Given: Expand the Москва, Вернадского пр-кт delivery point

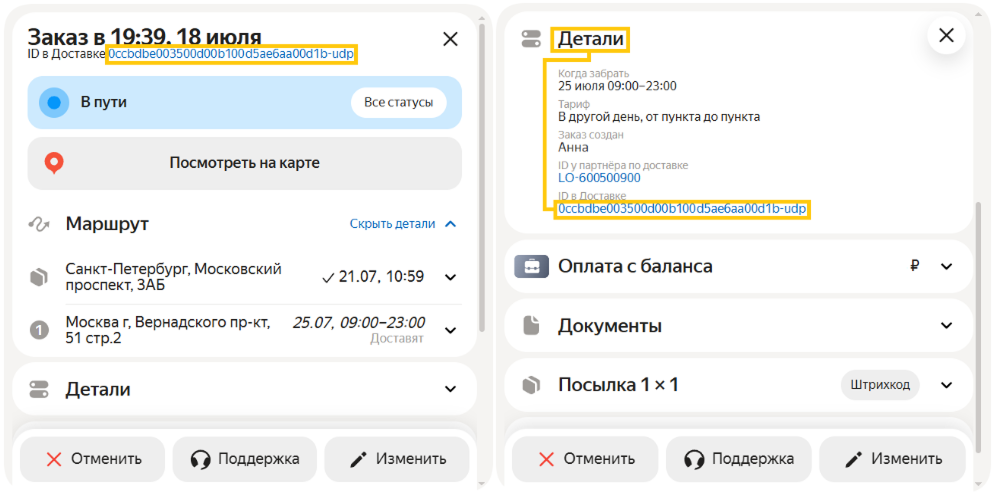Looking at the screenshot, I should (x=450, y=329).
